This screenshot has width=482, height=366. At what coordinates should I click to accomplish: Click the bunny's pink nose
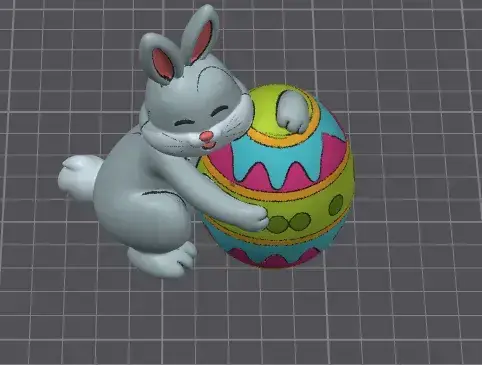coord(206,136)
